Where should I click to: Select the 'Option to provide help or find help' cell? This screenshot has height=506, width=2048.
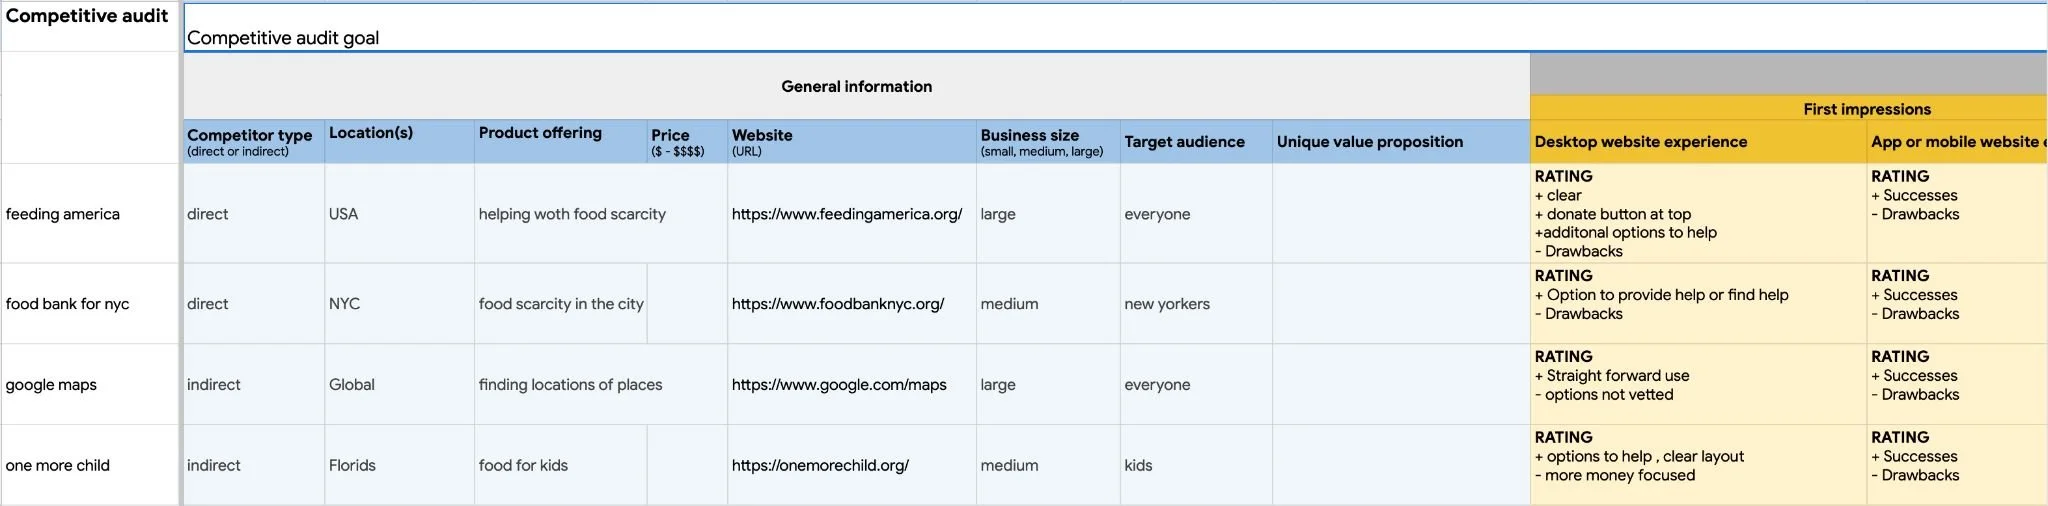coord(1698,304)
